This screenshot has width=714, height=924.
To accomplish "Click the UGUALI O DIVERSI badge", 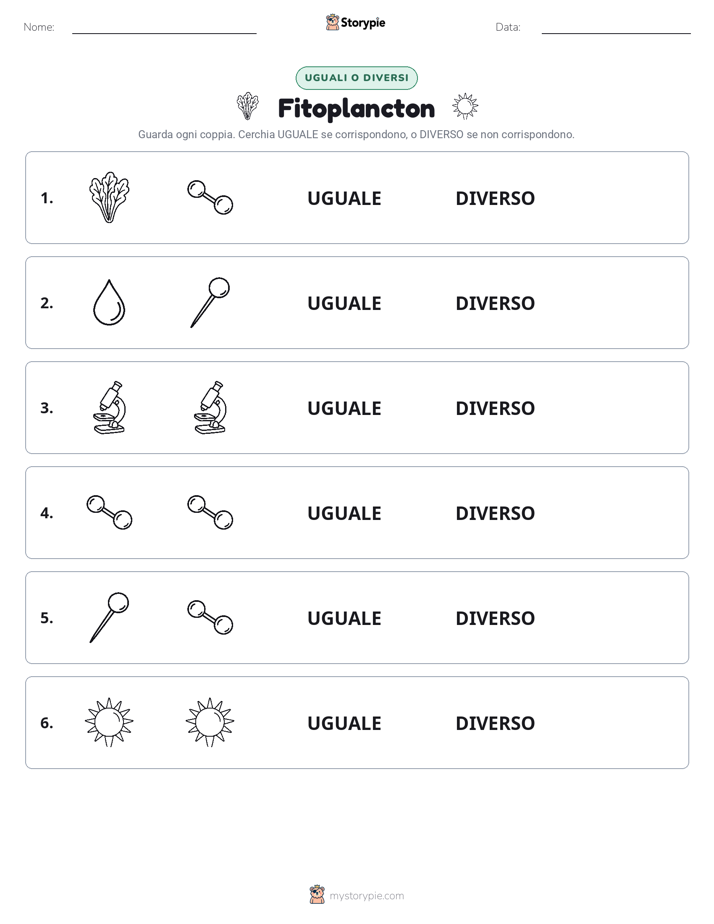I will 356,78.
